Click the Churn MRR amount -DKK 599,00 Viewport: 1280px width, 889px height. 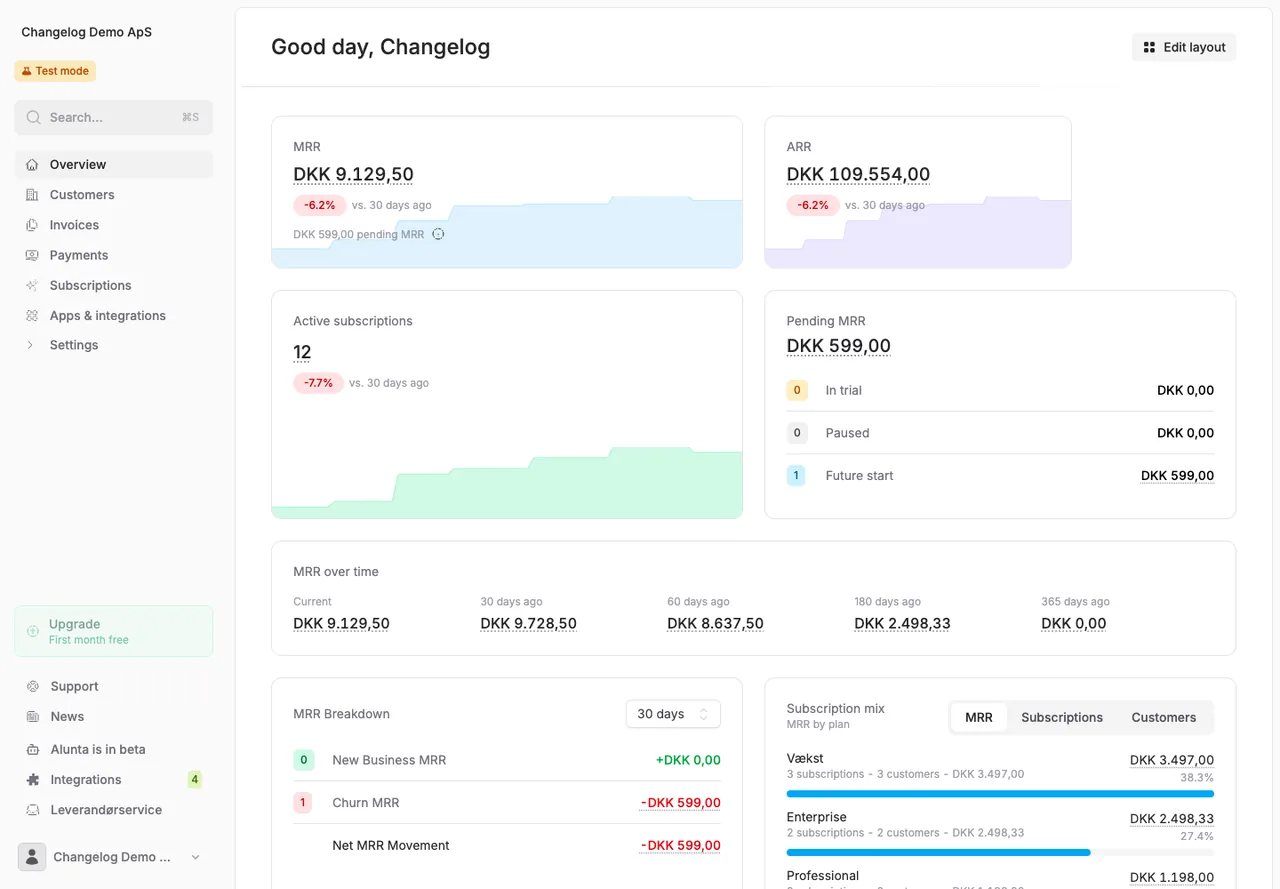click(x=680, y=803)
